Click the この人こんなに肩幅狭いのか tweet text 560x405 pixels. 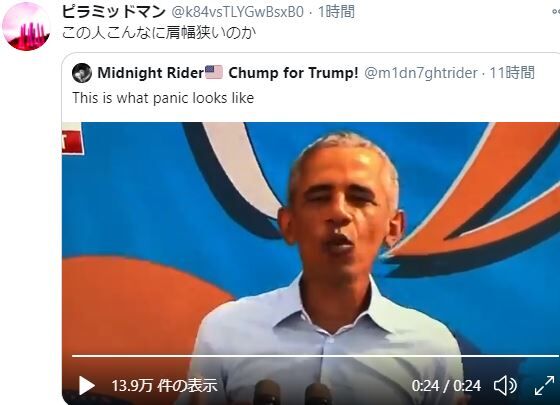click(x=159, y=33)
